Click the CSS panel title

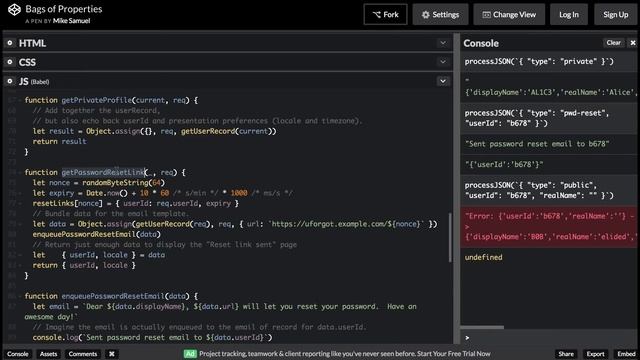click(x=27, y=62)
